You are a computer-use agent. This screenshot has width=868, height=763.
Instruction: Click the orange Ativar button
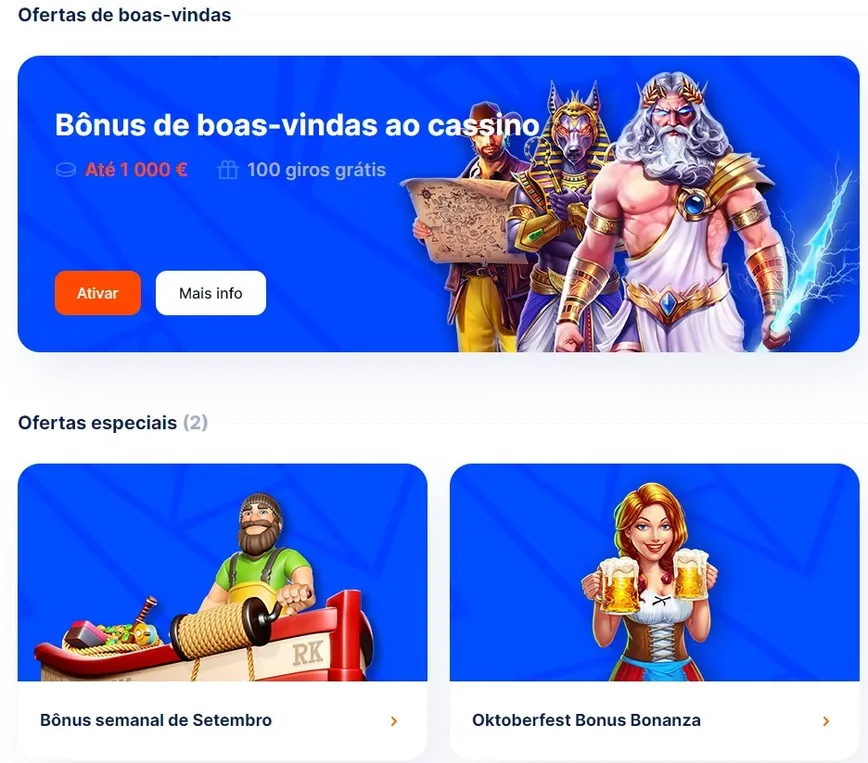tap(97, 293)
